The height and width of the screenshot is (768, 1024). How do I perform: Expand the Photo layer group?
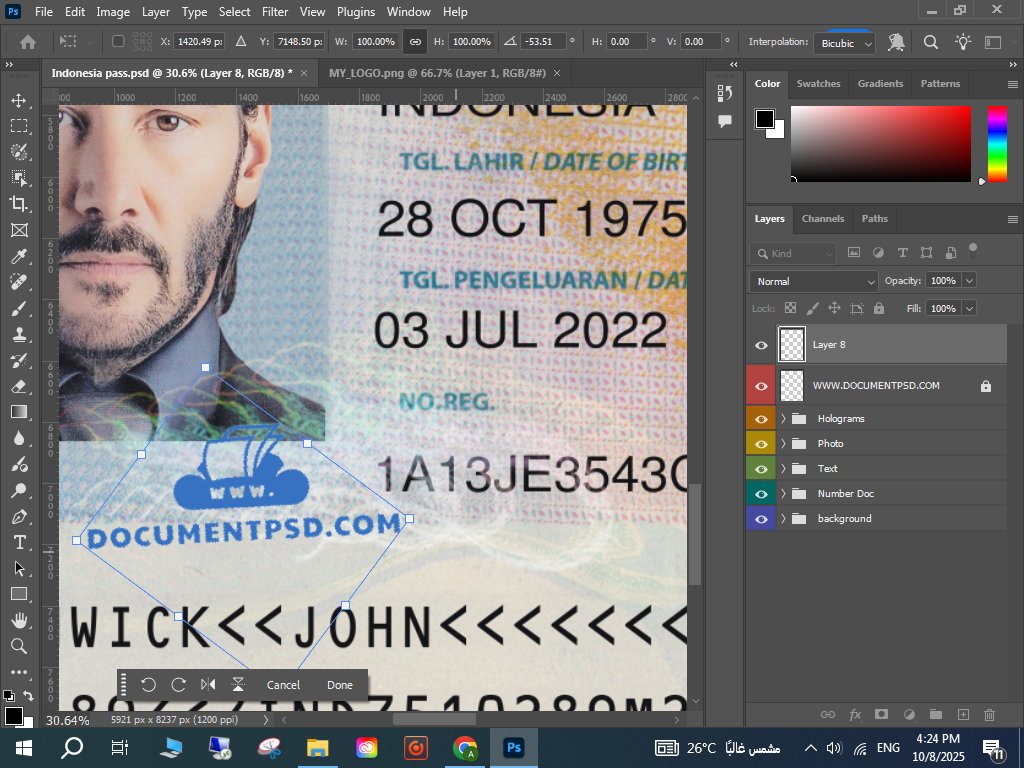784,444
